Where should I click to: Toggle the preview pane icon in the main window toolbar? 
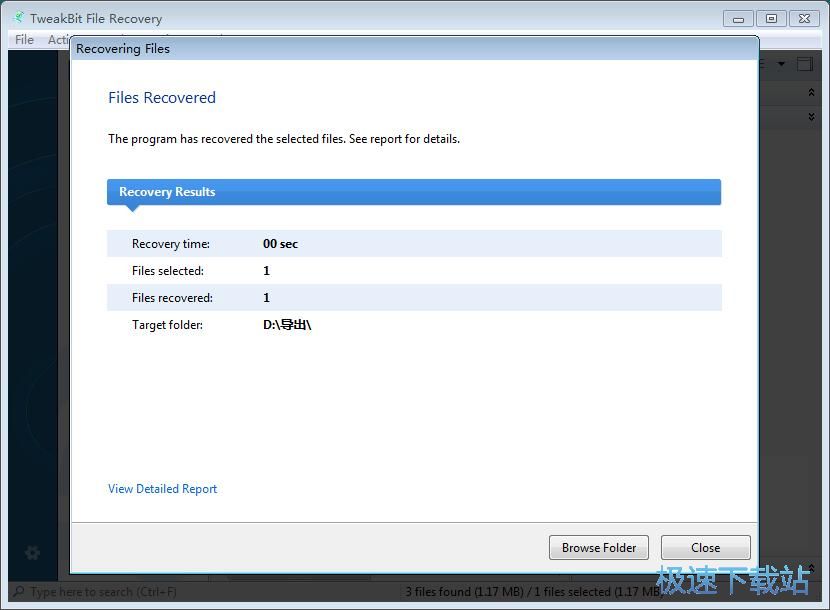coord(805,64)
